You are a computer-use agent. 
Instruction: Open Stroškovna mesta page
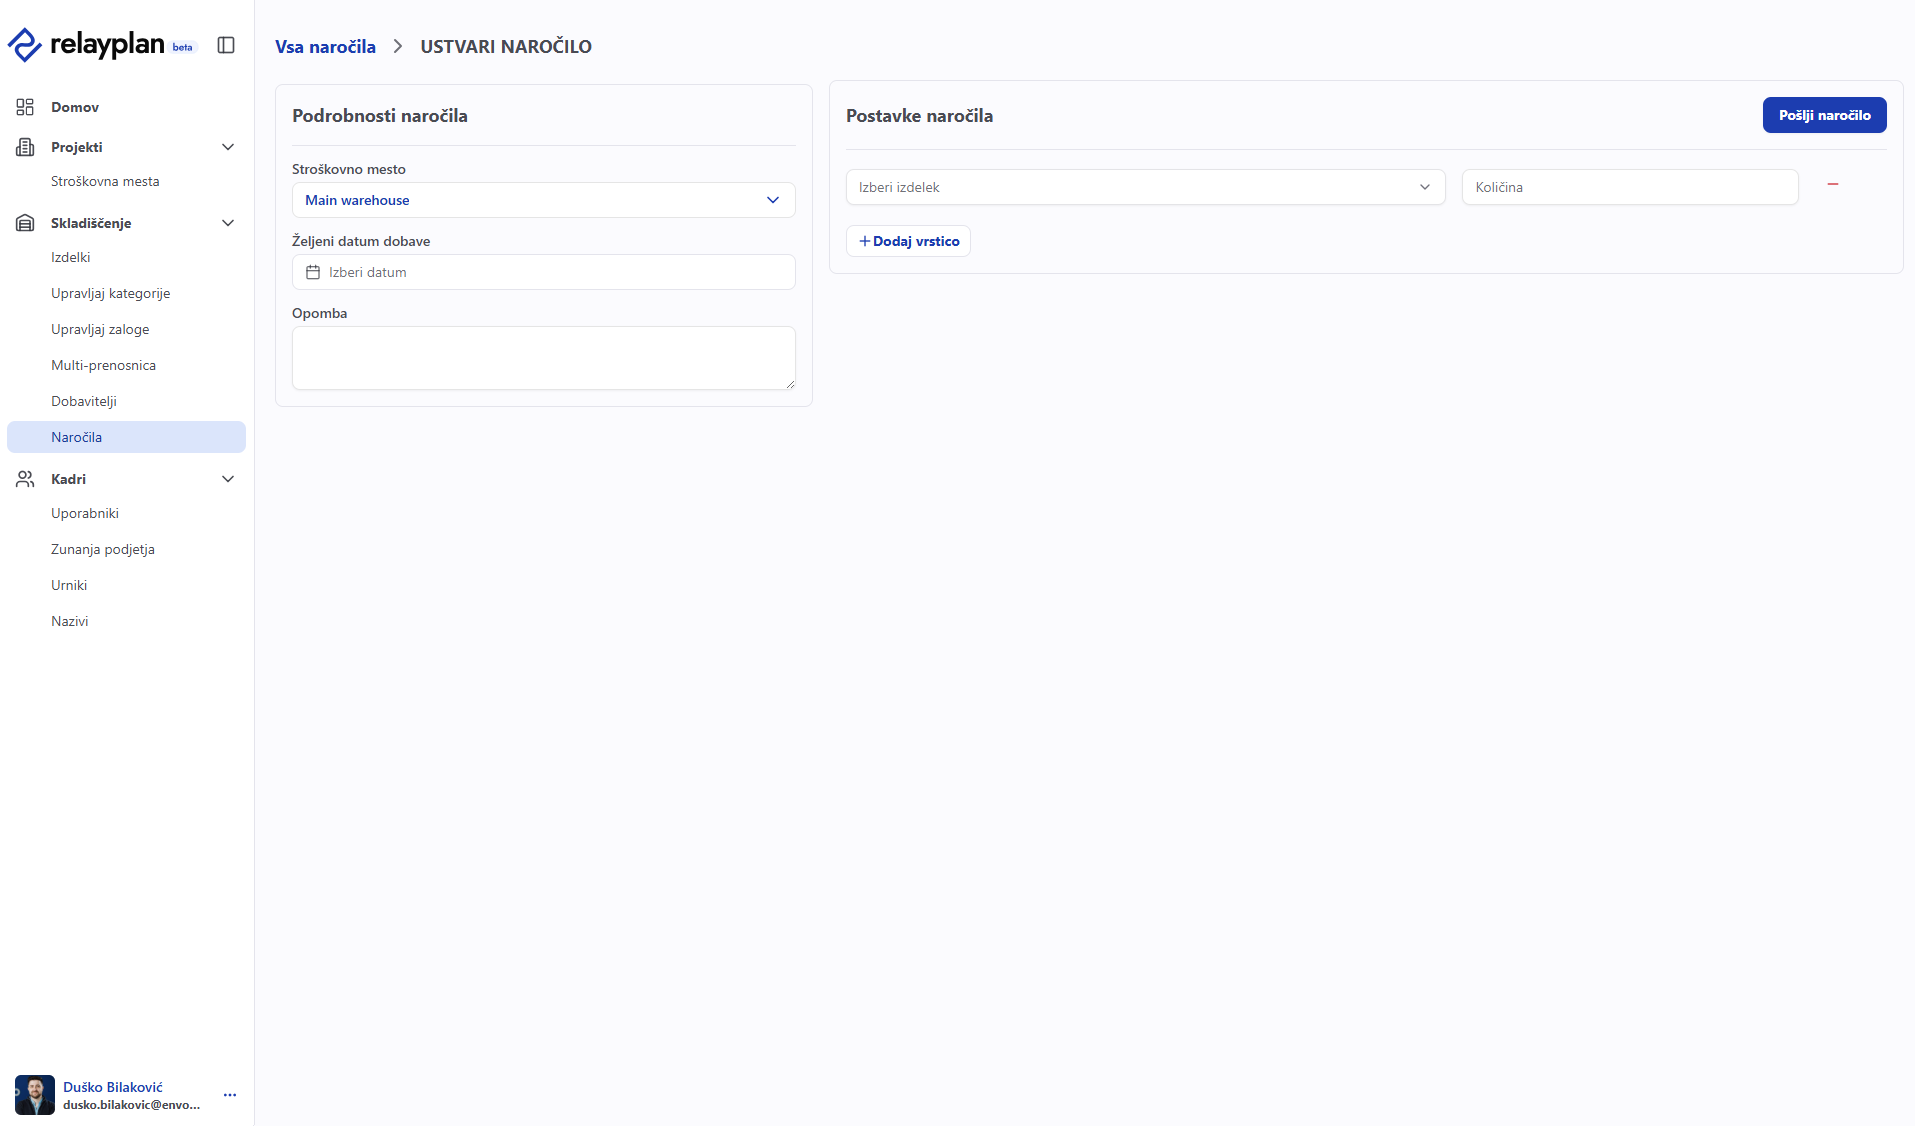(105, 181)
